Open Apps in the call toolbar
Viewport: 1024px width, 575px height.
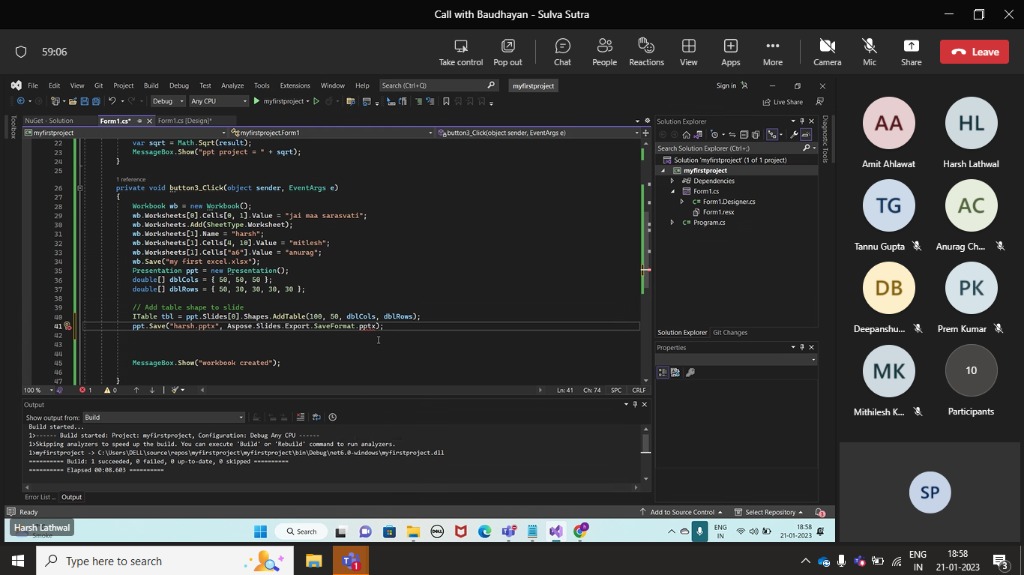pos(730,47)
